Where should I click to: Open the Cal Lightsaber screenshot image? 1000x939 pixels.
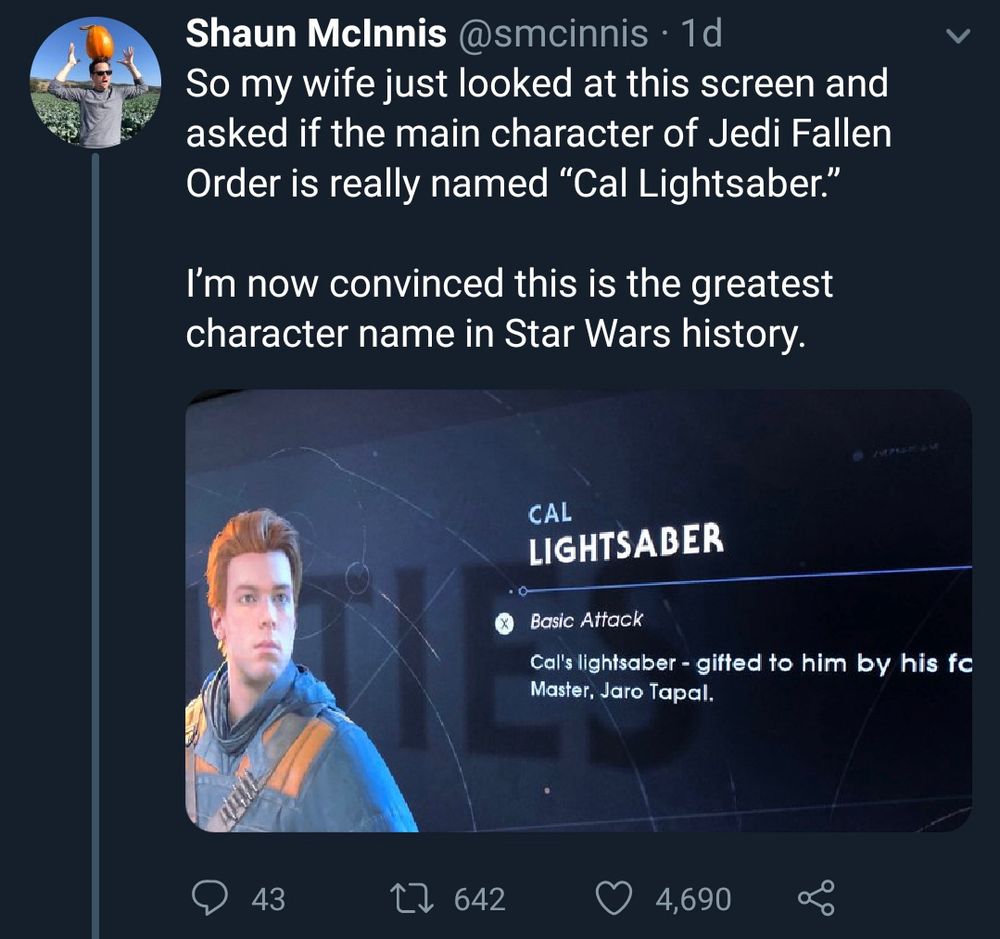[580, 615]
